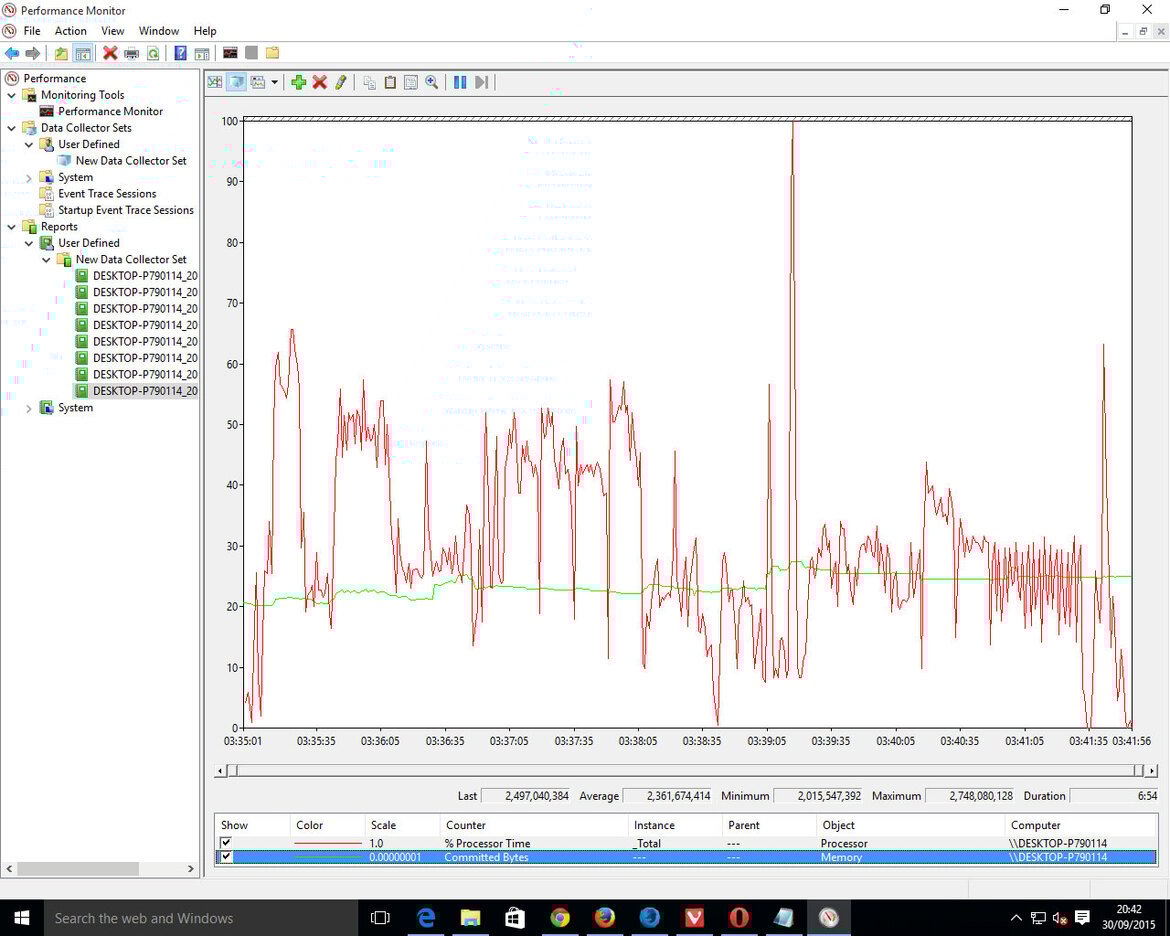The height and width of the screenshot is (936, 1170).
Task: Click the printer icon in the console toolbar
Action: point(132,53)
